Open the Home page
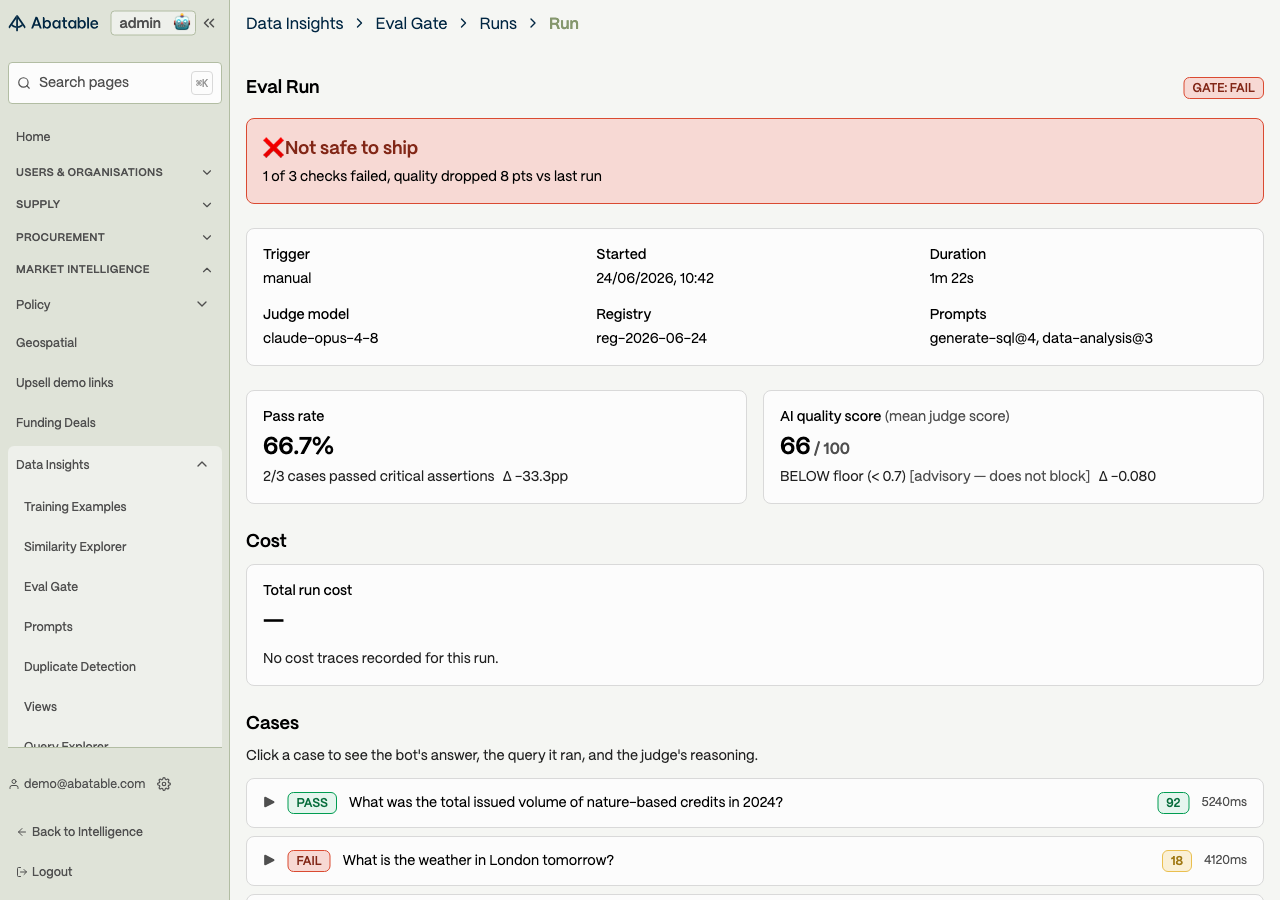Viewport: 1280px width, 900px height. pyautogui.click(x=33, y=137)
